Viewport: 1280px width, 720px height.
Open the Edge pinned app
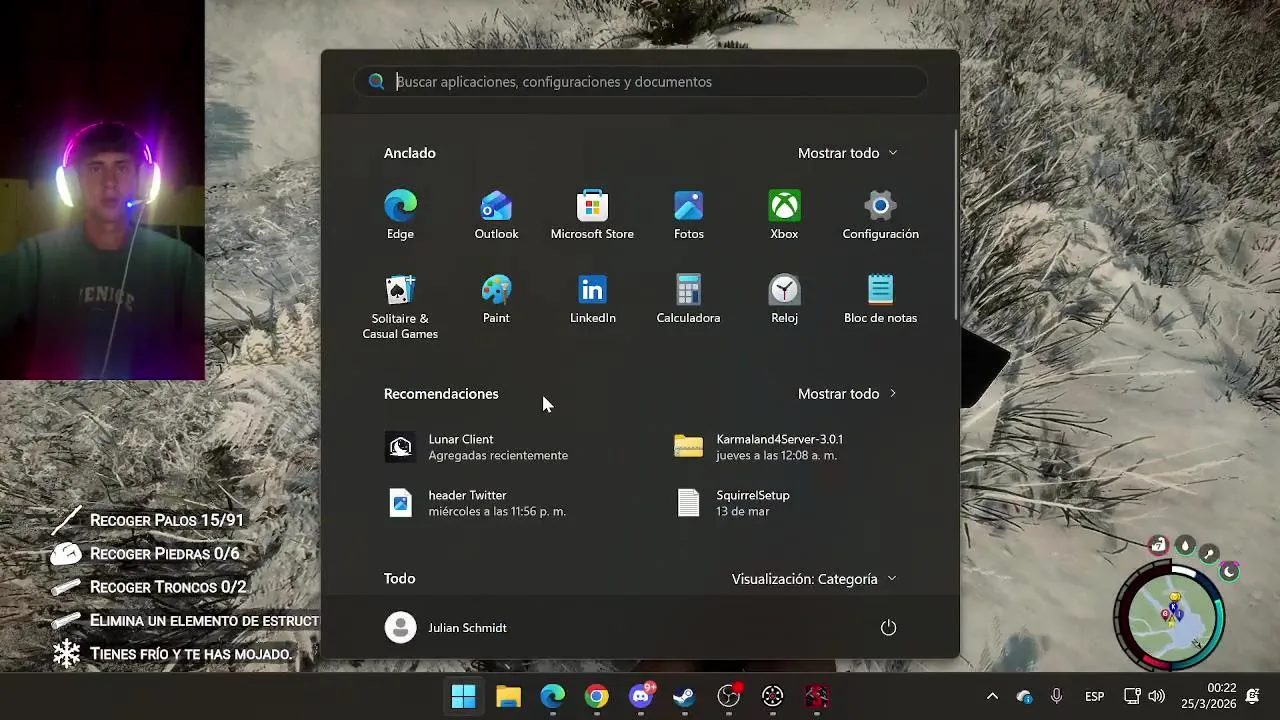click(400, 215)
